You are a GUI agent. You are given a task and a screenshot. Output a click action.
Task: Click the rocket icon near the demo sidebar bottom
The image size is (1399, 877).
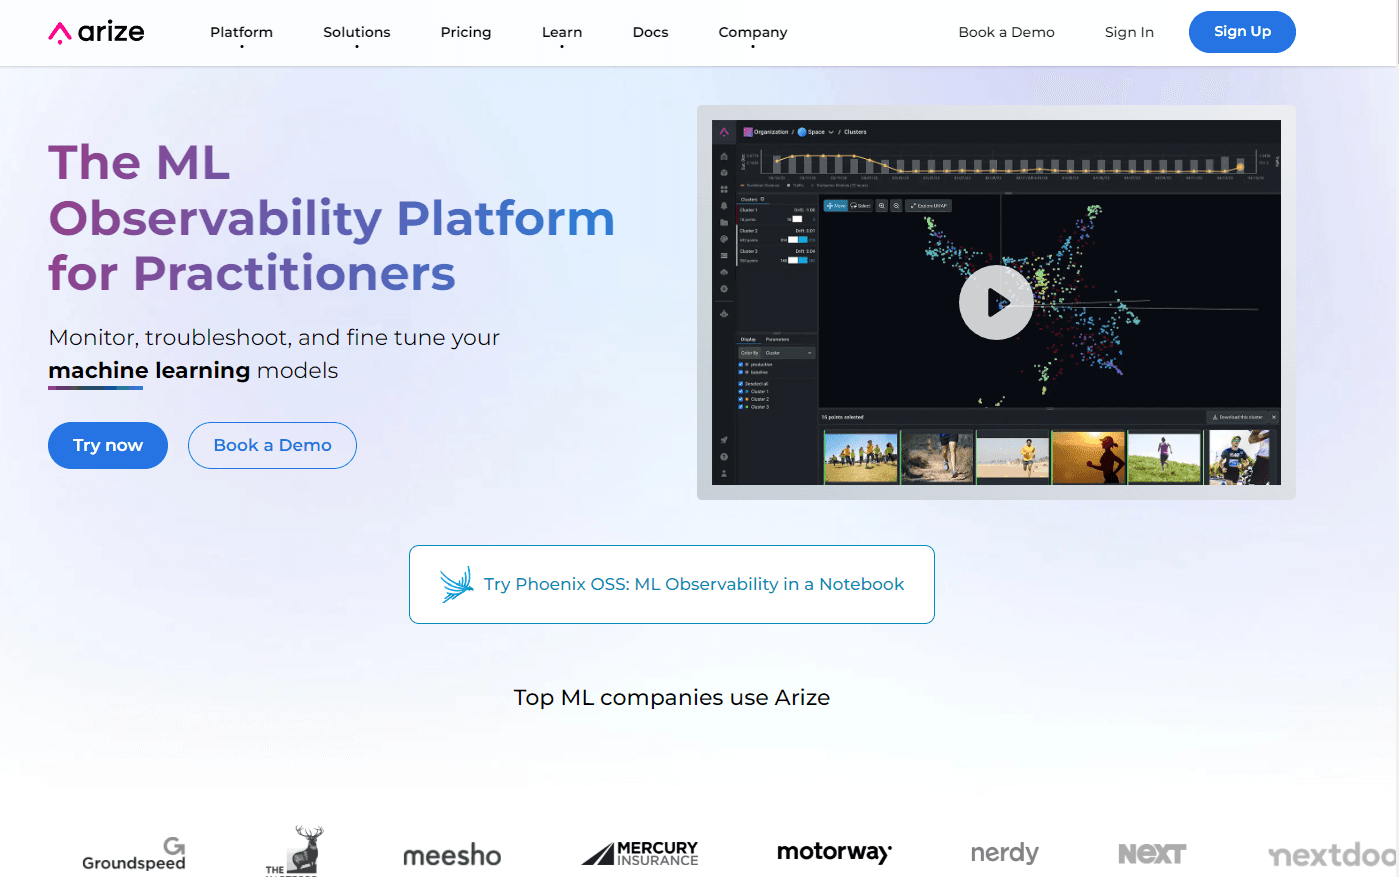[724, 440]
